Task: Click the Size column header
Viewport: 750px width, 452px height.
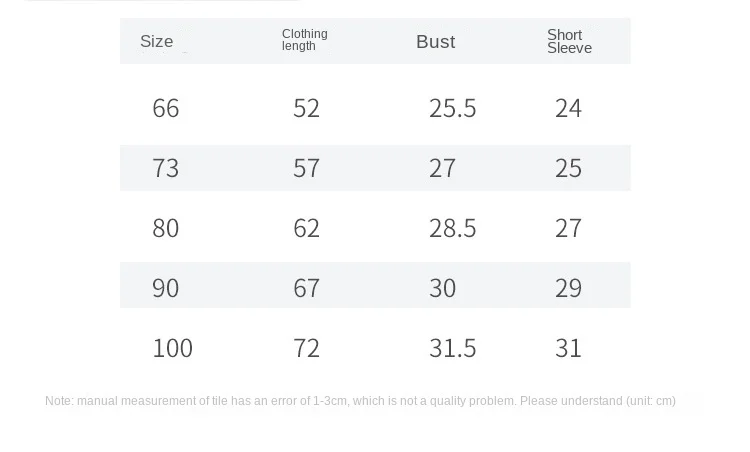Action: click(x=157, y=42)
